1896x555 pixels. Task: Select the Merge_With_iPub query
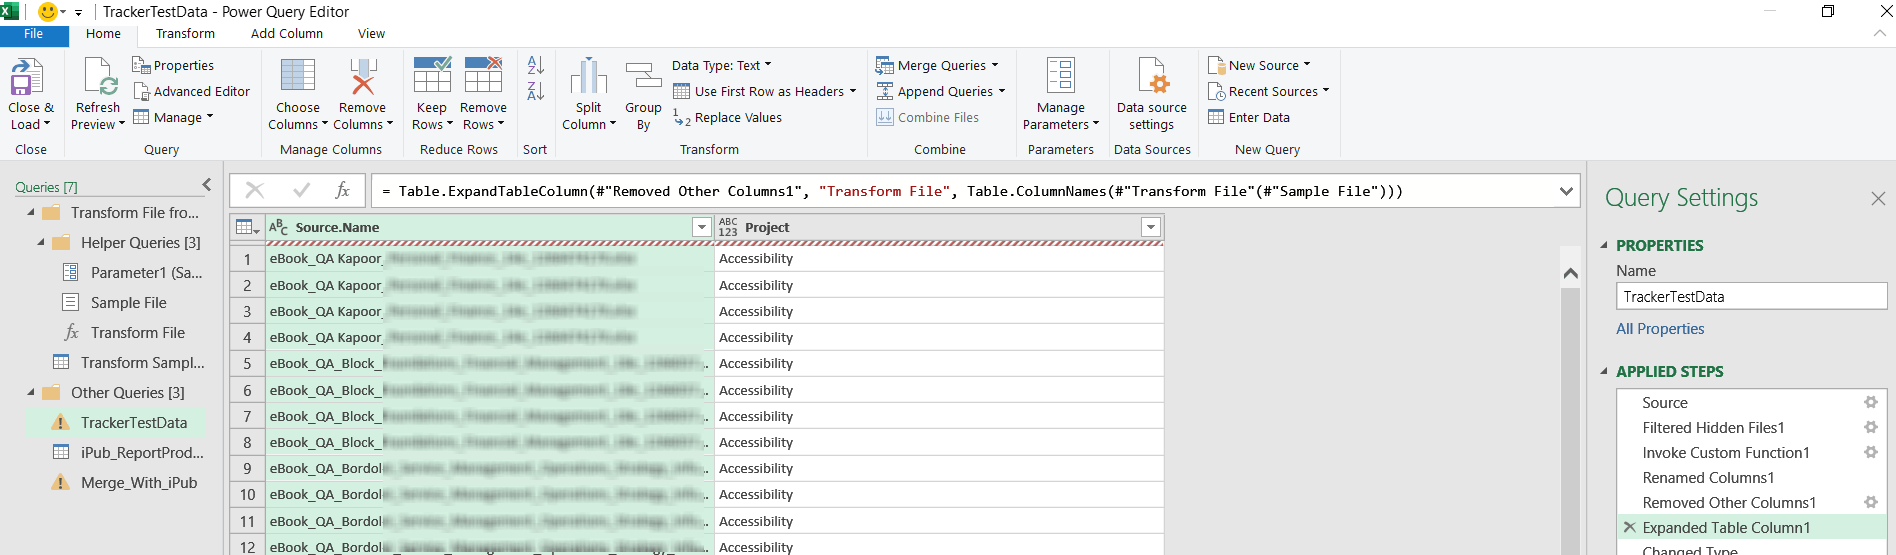click(139, 482)
